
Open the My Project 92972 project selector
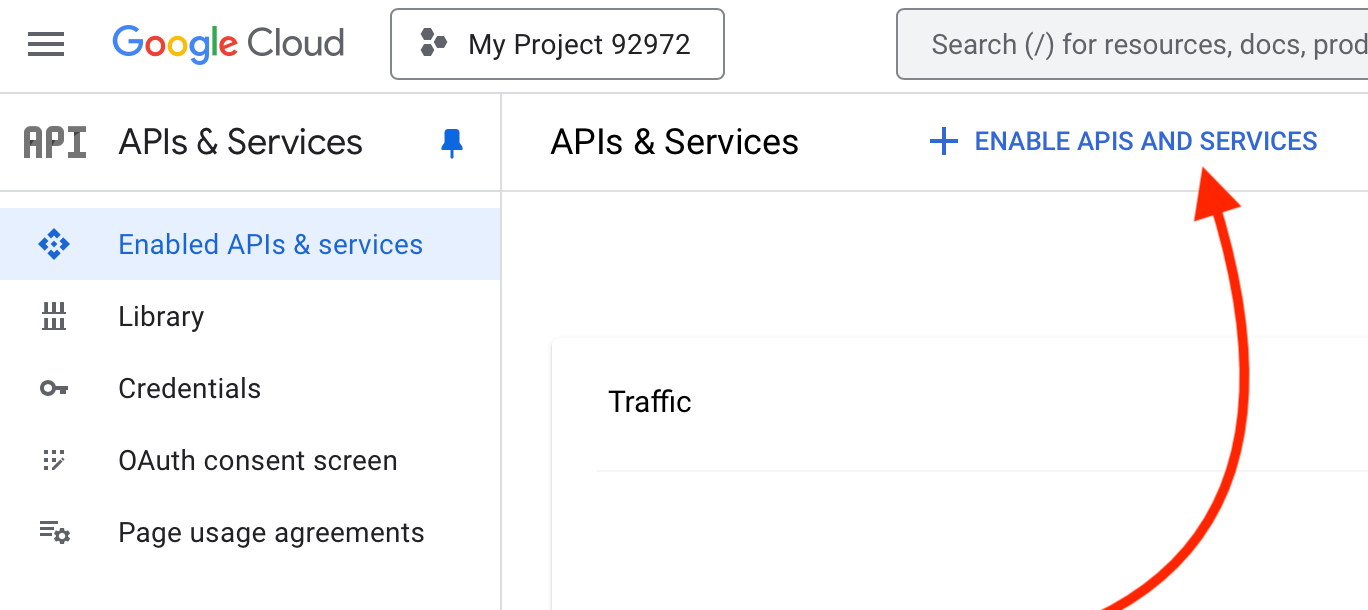pos(557,44)
